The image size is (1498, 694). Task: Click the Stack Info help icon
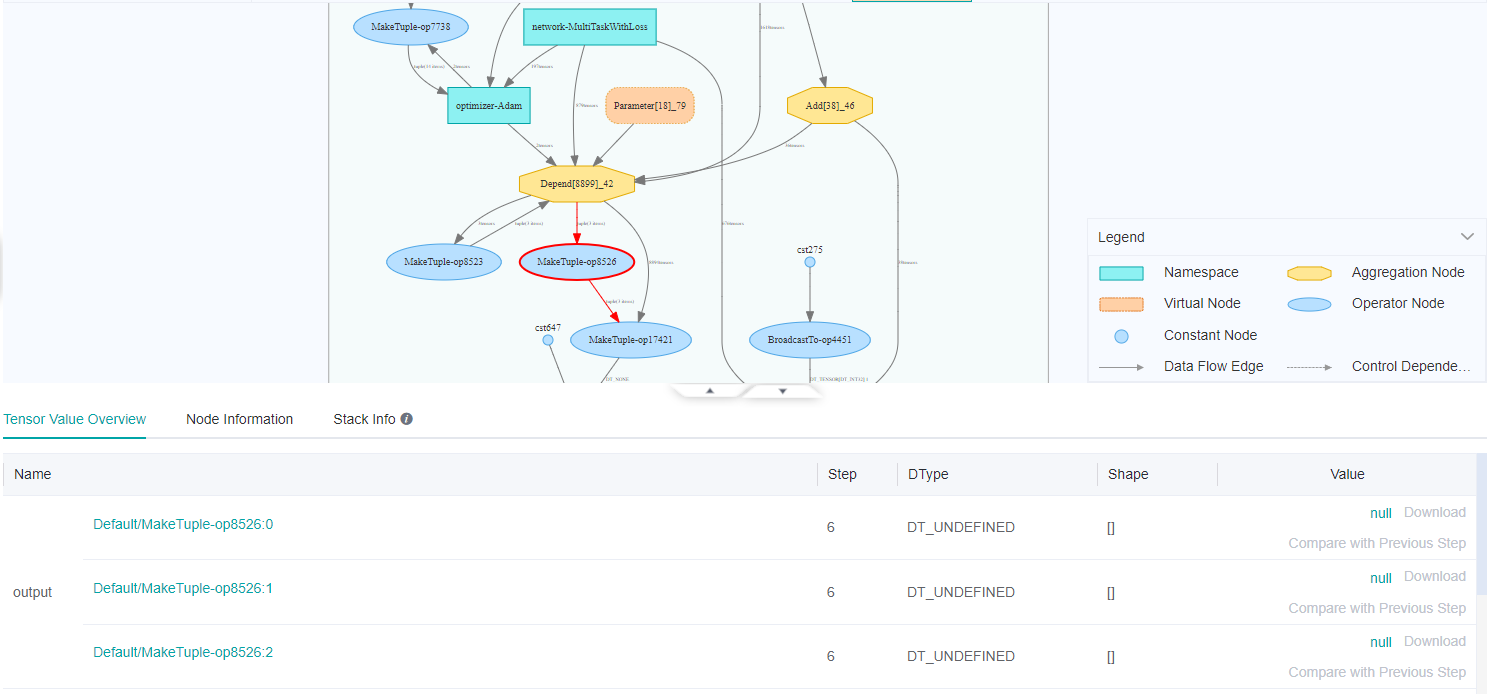click(407, 419)
